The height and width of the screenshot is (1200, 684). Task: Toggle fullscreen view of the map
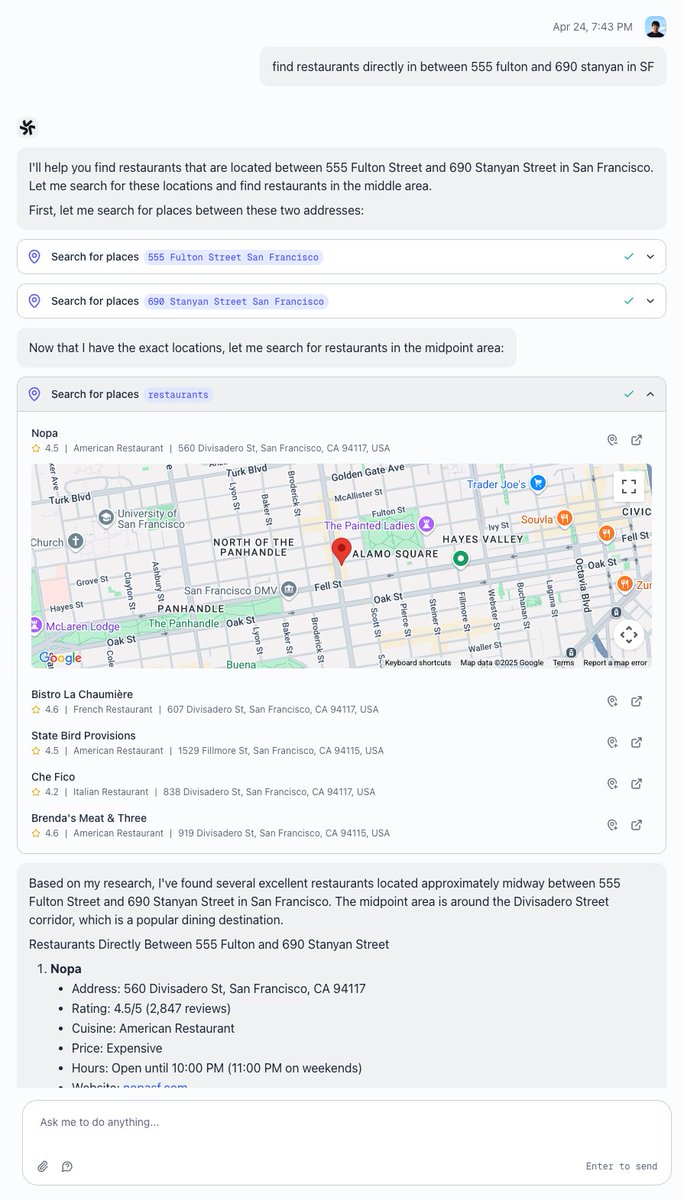point(629,487)
